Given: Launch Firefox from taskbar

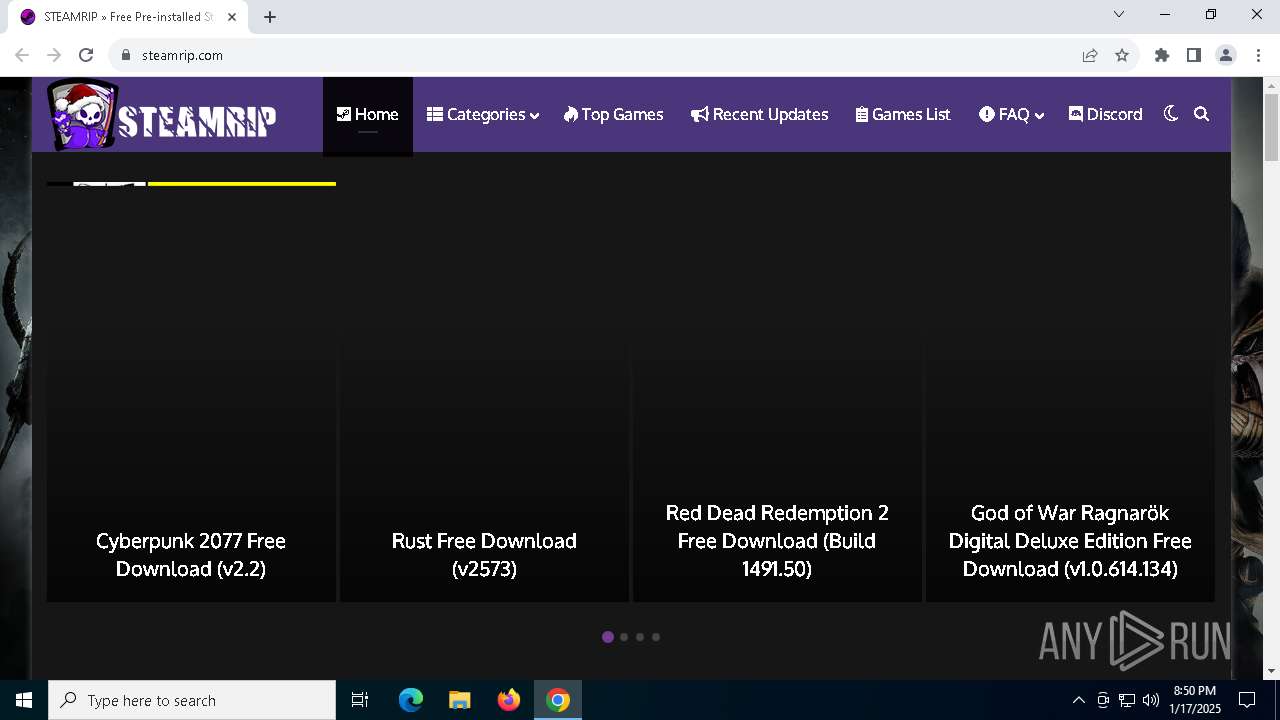Looking at the screenshot, I should pos(509,700).
